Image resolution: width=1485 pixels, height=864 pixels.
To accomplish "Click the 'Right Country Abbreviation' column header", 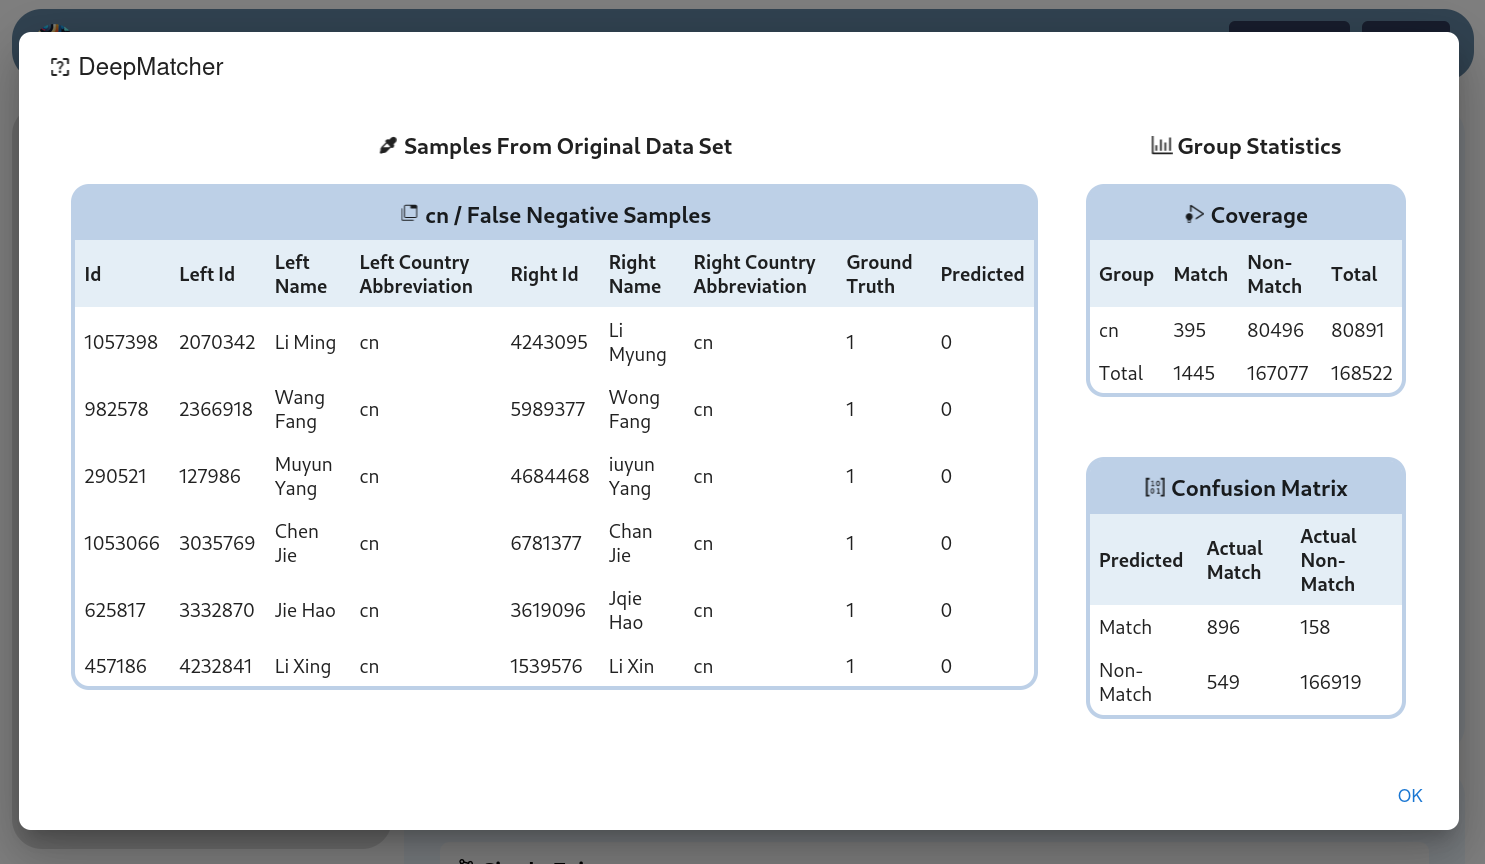I will pos(755,274).
